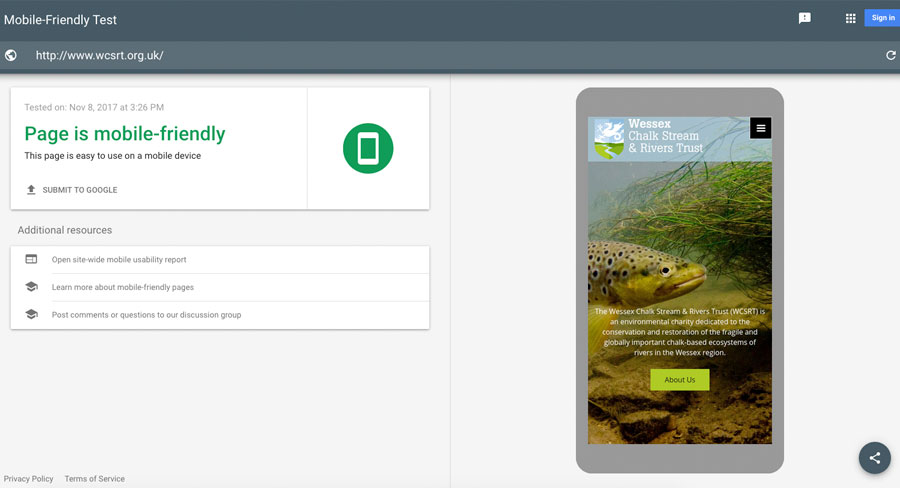Open Learn more about mobile-friendly pages
Screen dimensions: 900x488
click(x=123, y=287)
